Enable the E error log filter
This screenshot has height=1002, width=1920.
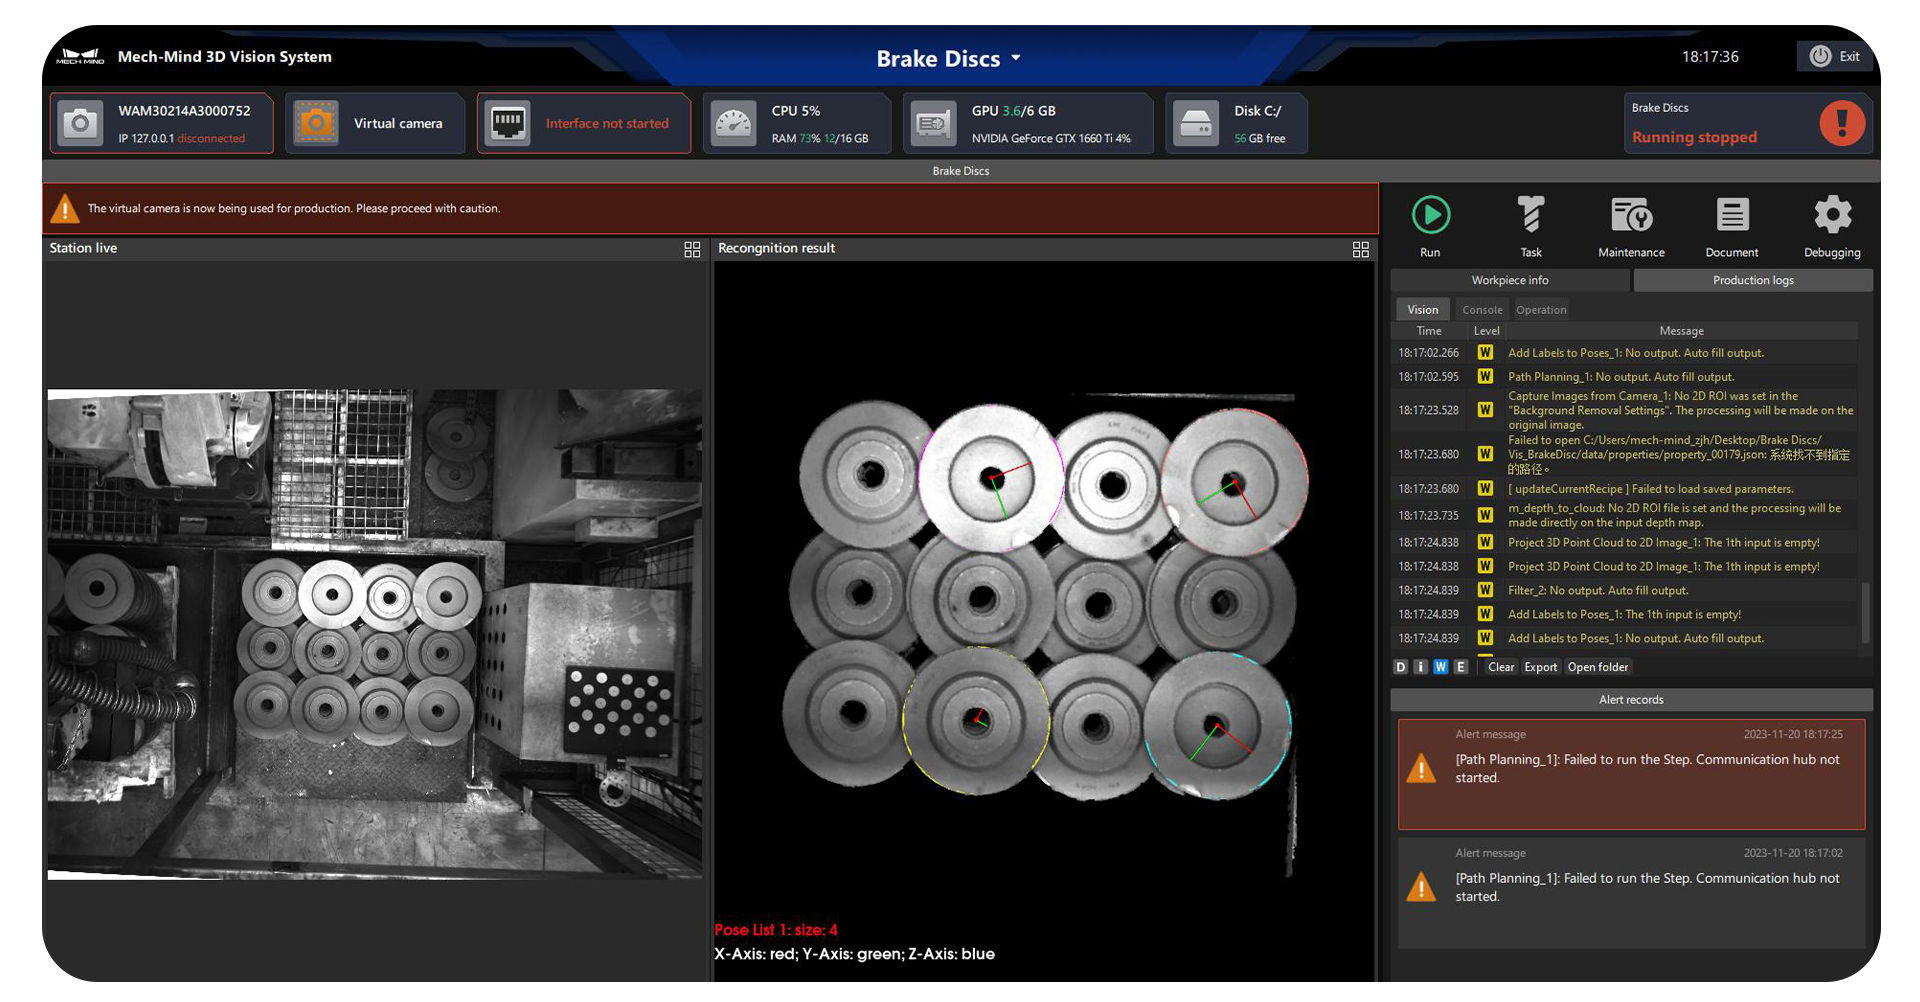pyautogui.click(x=1460, y=666)
